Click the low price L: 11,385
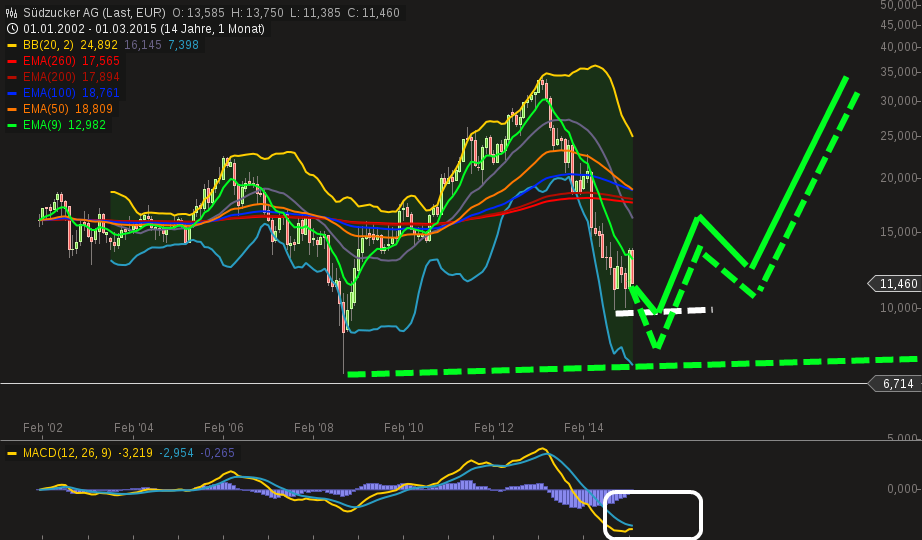922x540 pixels. pyautogui.click(x=315, y=12)
